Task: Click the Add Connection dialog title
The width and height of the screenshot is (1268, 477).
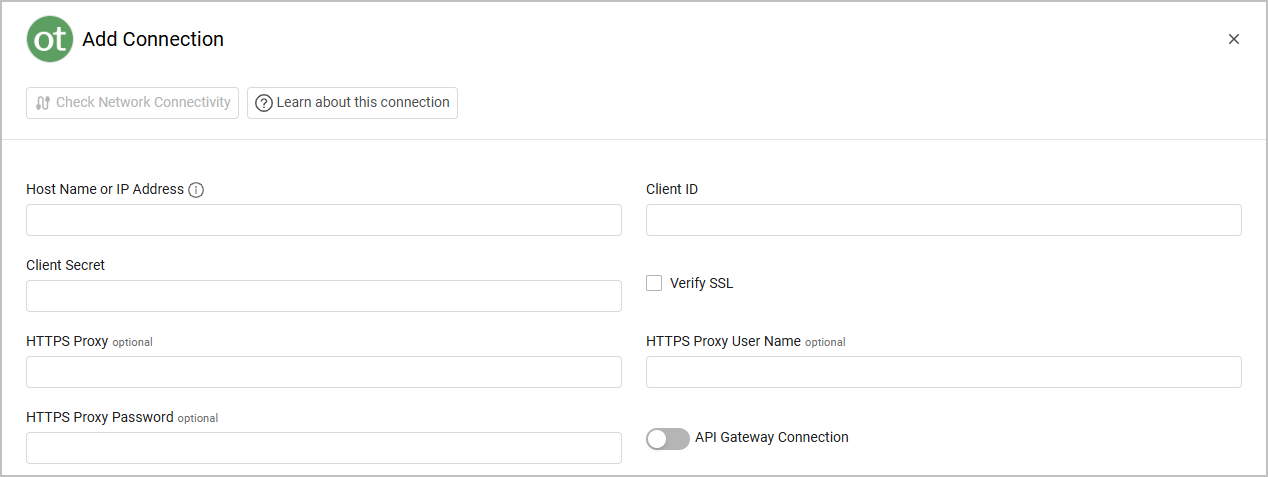Action: [153, 39]
